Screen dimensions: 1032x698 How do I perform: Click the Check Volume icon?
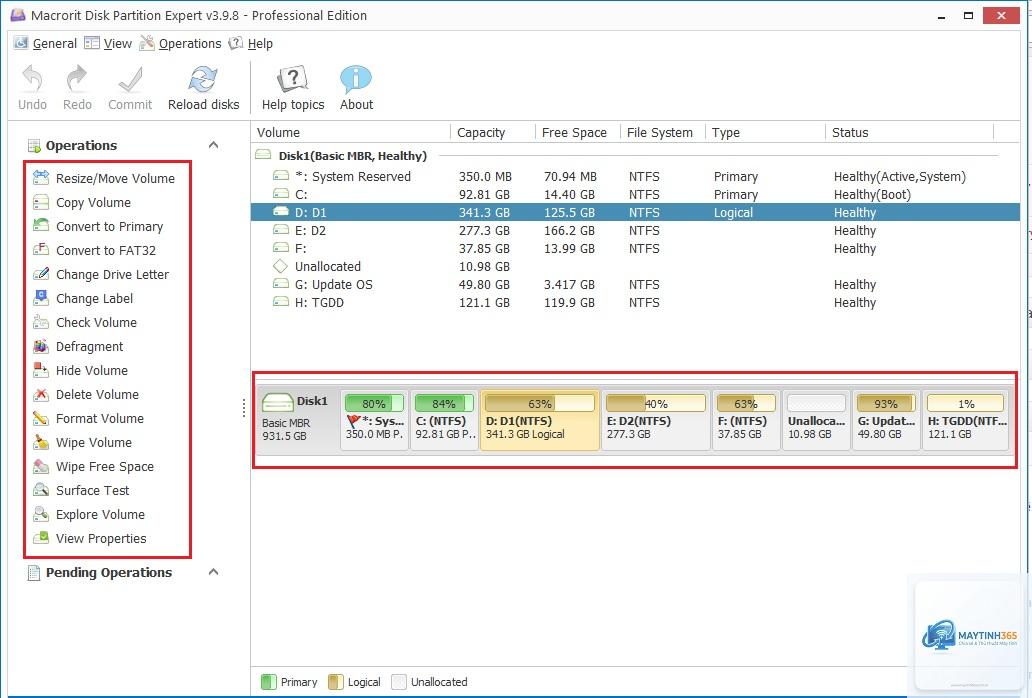(41, 322)
